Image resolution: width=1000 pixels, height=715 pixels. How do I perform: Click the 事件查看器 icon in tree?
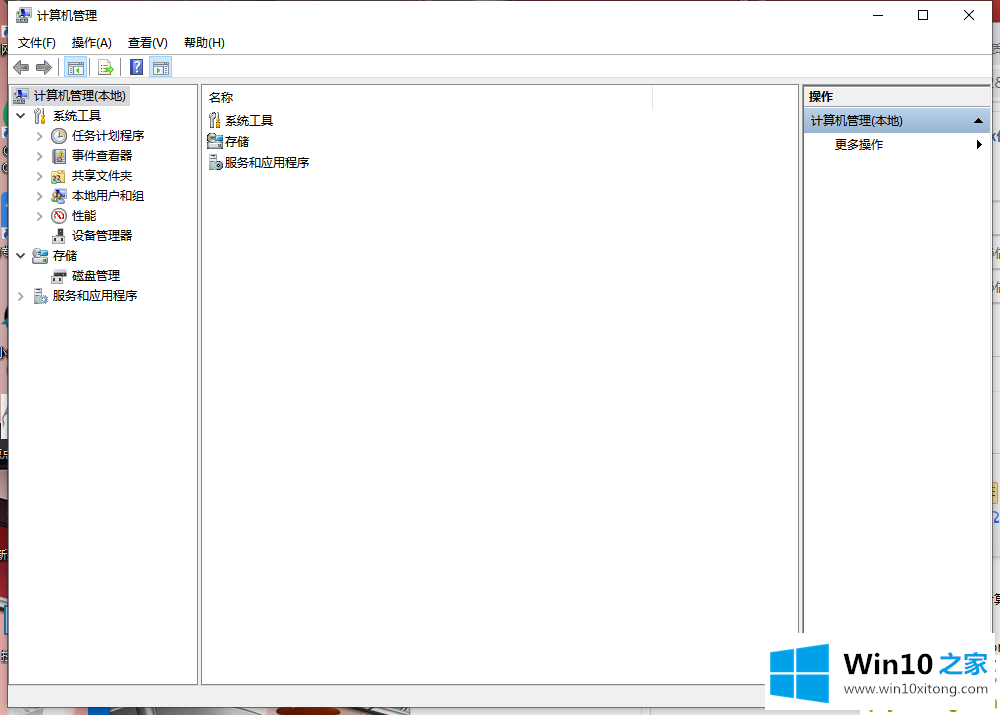[x=59, y=156]
